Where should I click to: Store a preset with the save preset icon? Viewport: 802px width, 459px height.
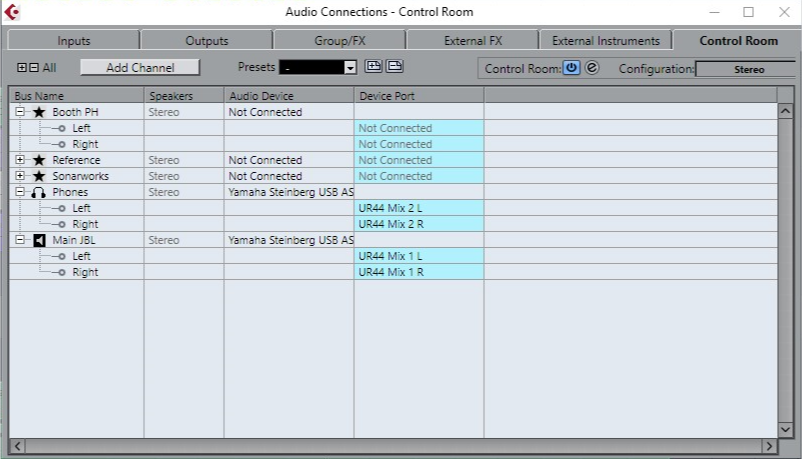click(373, 67)
